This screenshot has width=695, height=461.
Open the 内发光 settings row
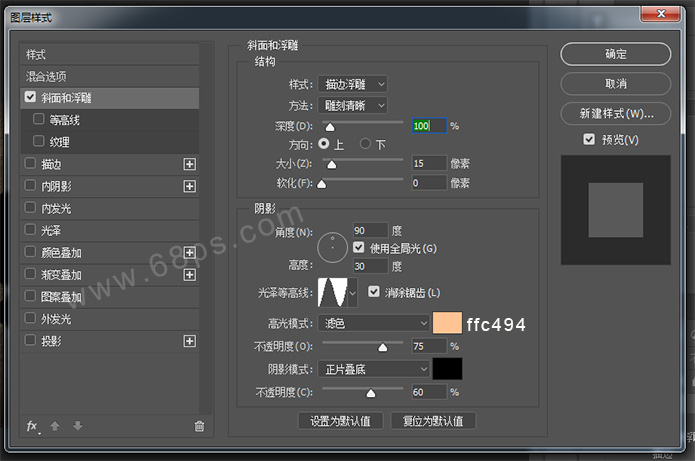(109, 208)
